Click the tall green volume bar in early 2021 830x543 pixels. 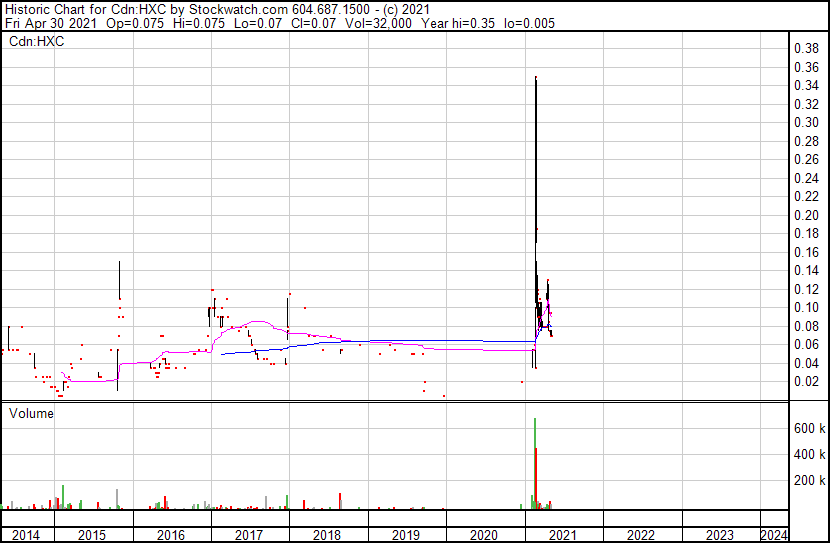[x=535, y=464]
